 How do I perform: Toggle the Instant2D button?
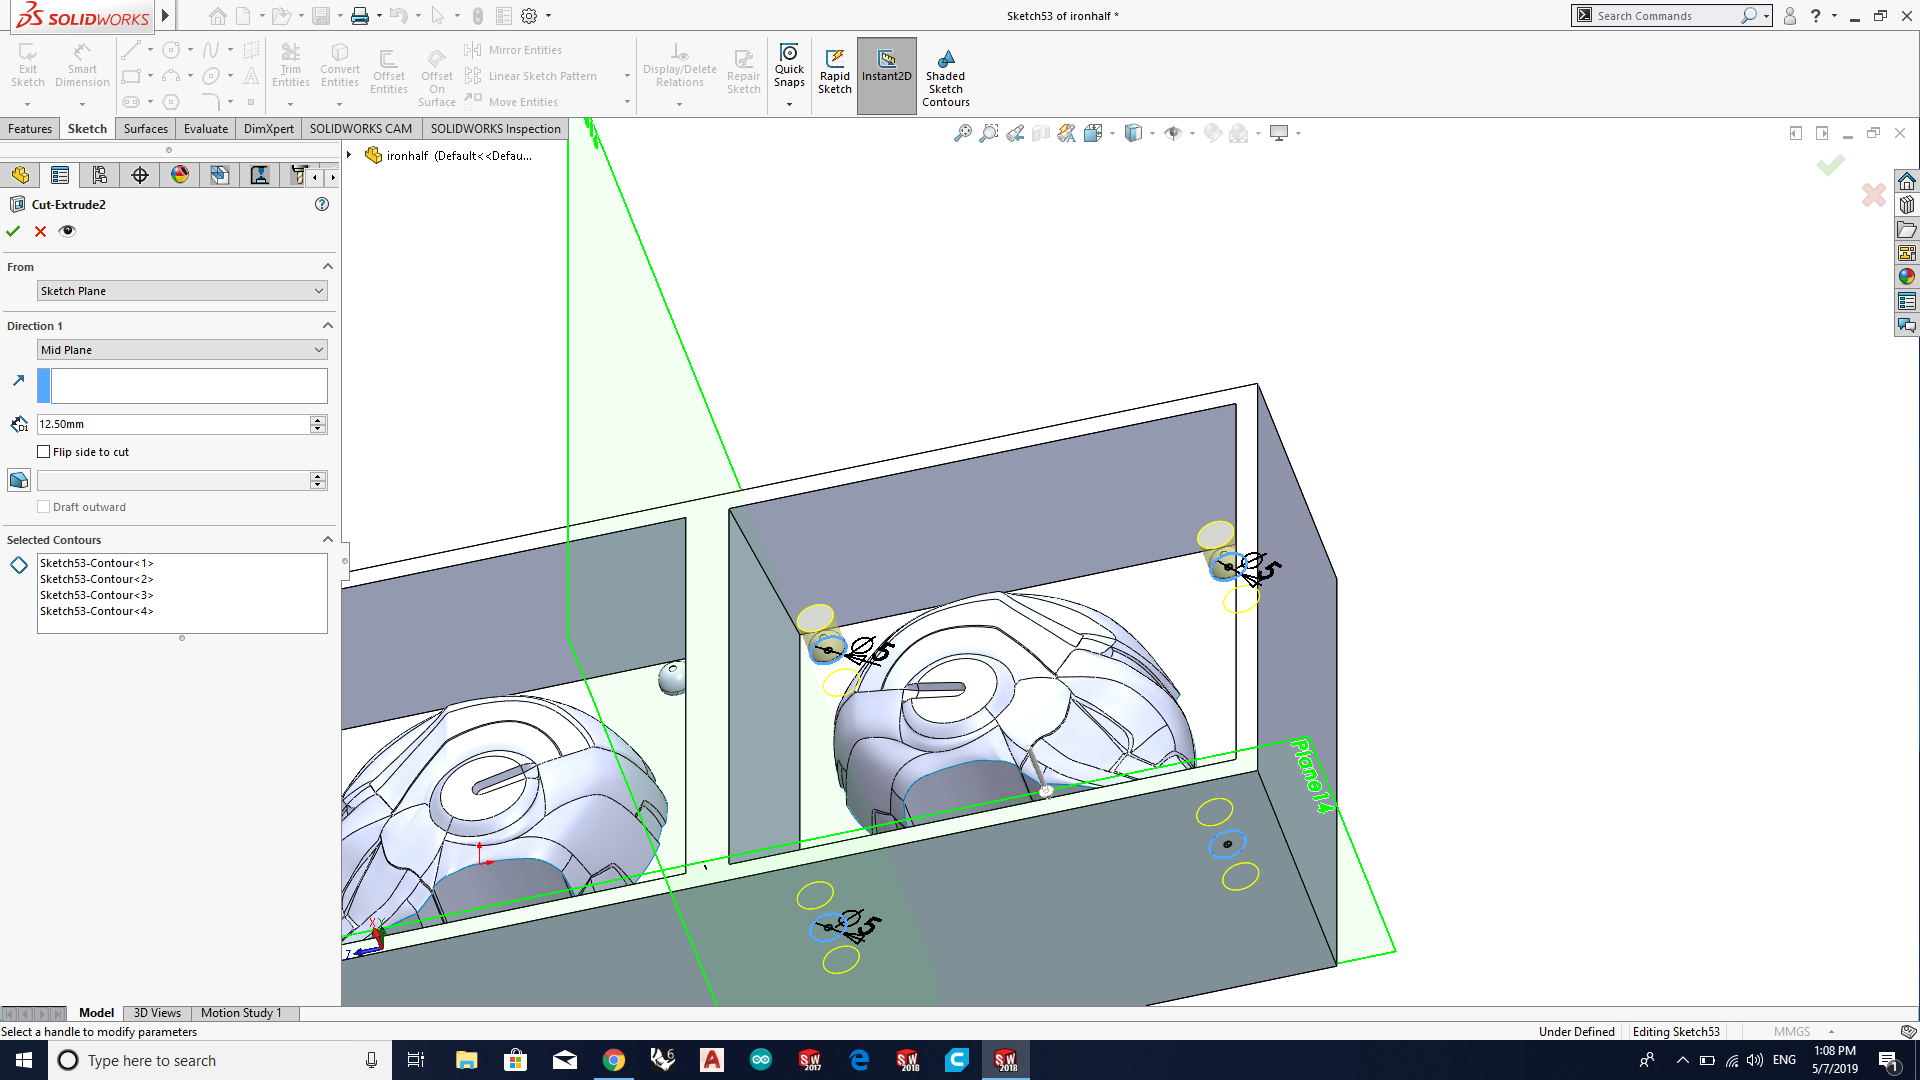point(886,72)
